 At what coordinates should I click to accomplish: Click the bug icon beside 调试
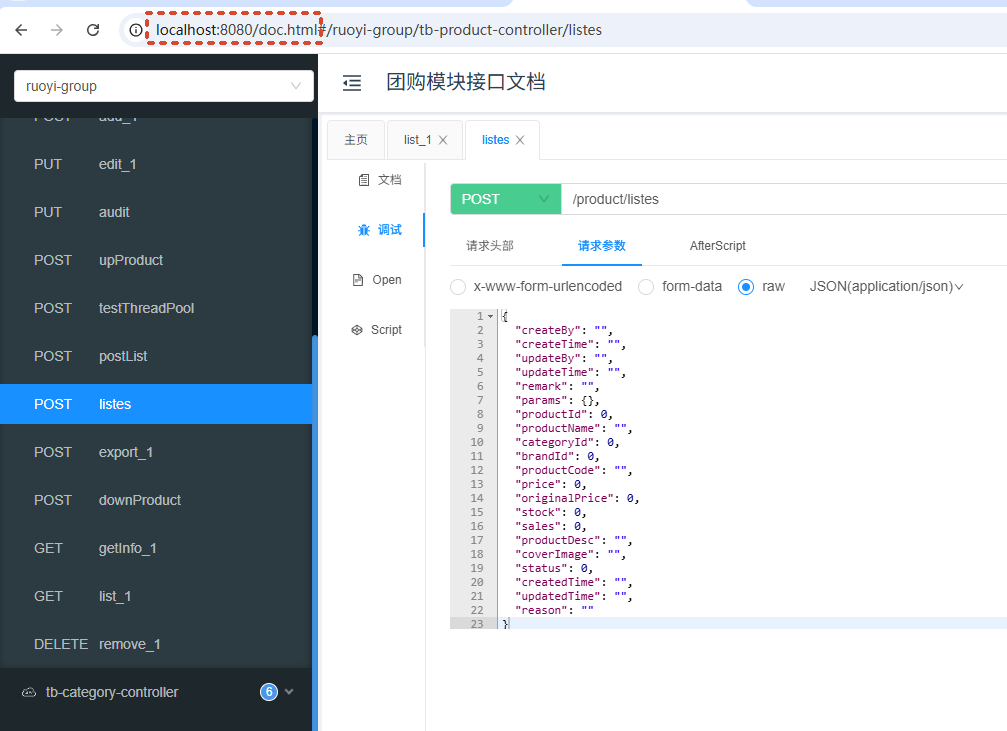[x=363, y=230]
